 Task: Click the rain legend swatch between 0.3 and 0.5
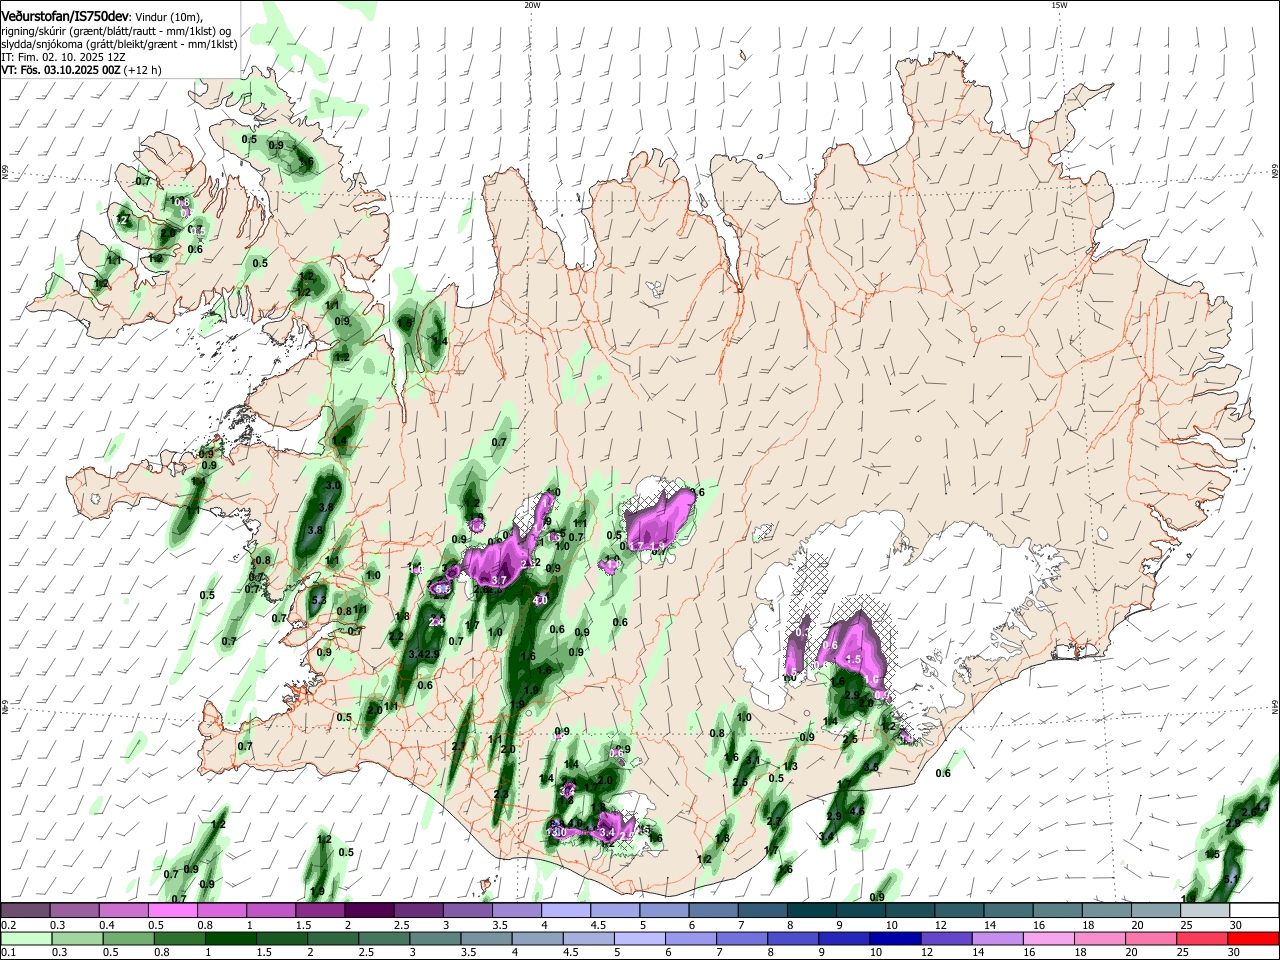click(77, 938)
